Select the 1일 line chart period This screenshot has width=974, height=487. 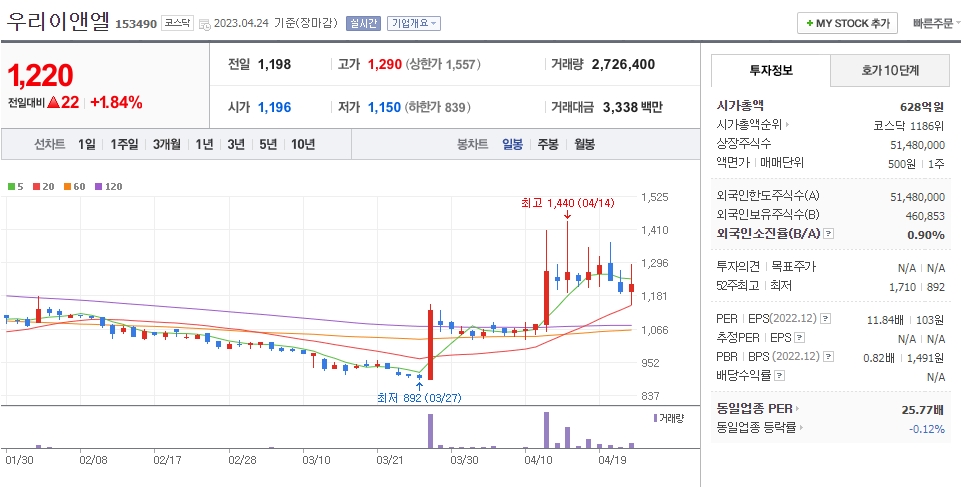[86, 145]
